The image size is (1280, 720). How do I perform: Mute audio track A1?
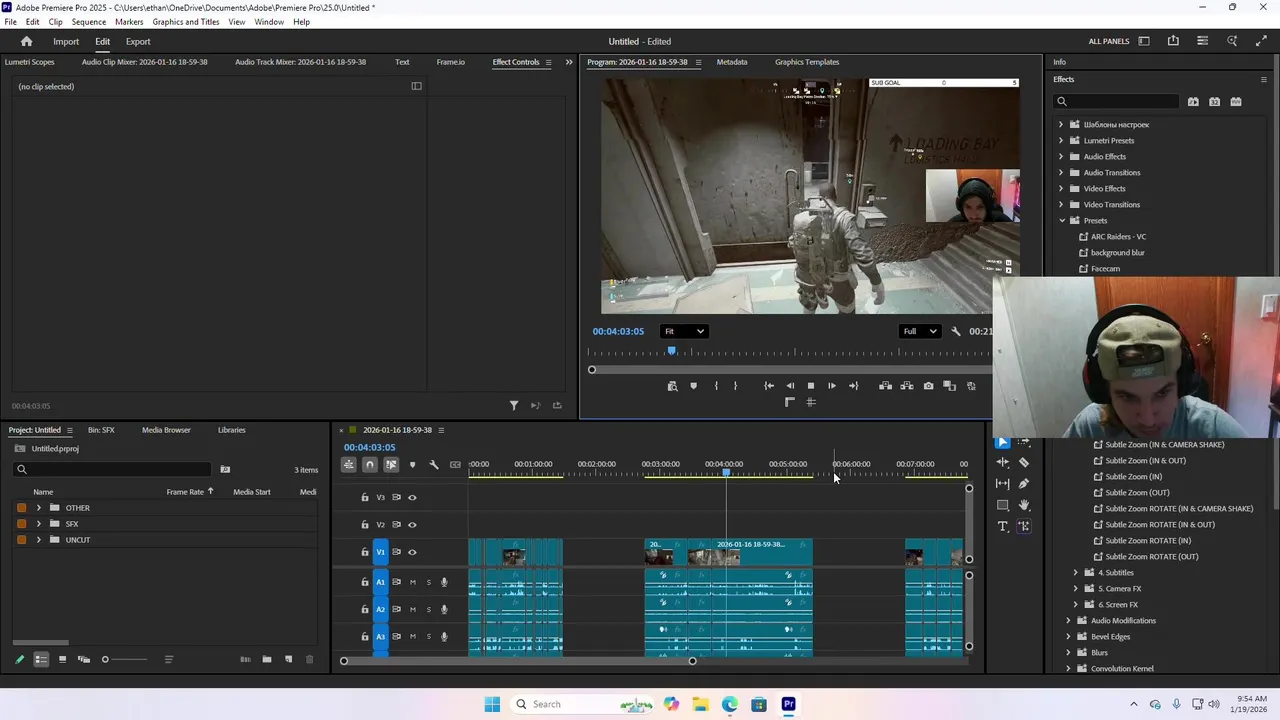[412, 582]
